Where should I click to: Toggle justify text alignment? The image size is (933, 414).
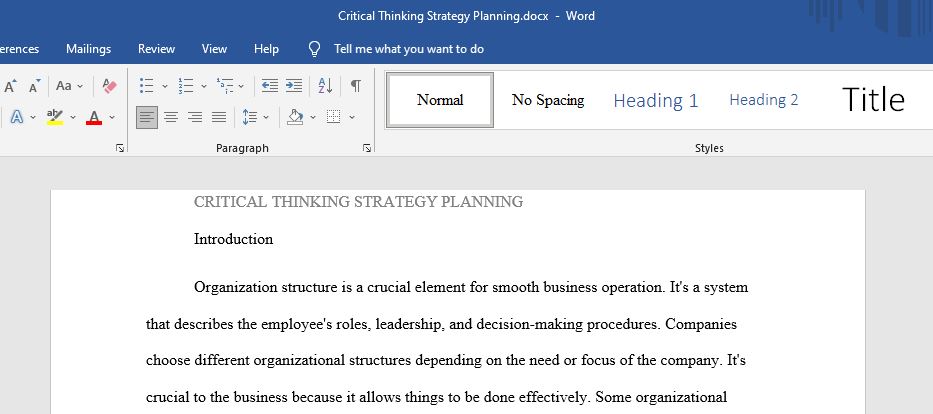point(219,117)
